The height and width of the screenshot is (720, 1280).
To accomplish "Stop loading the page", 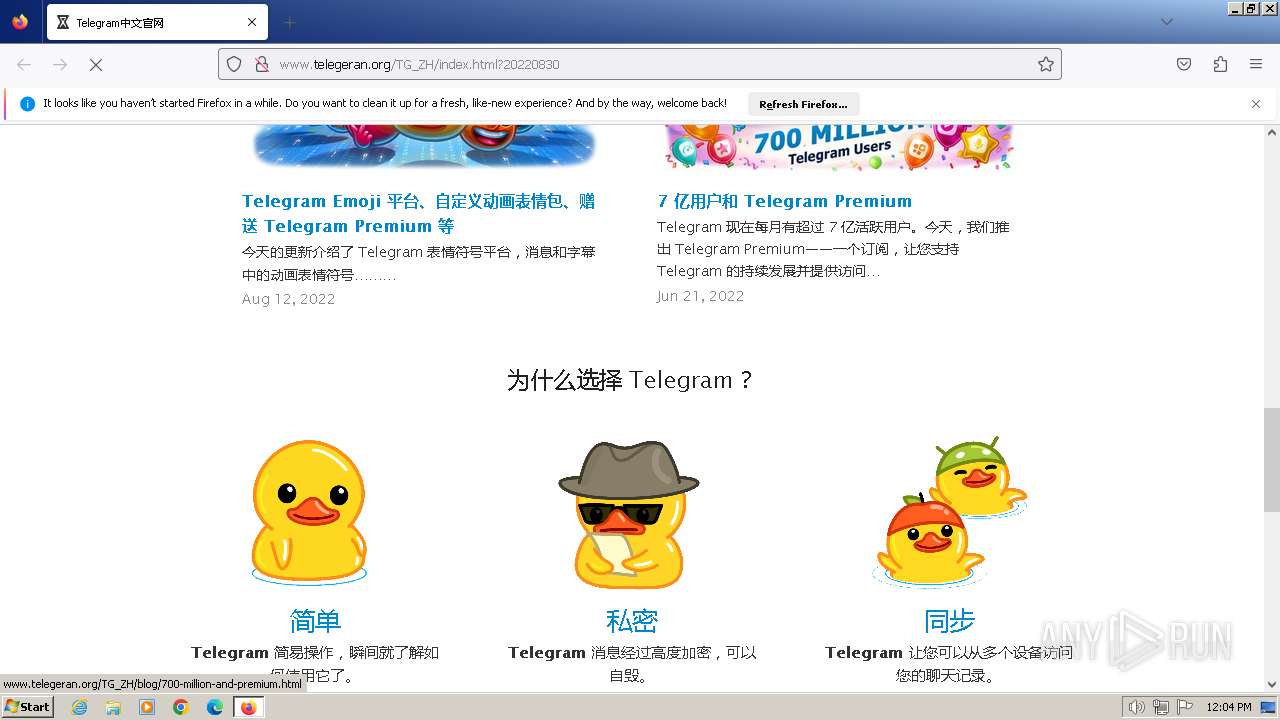I will click(96, 64).
